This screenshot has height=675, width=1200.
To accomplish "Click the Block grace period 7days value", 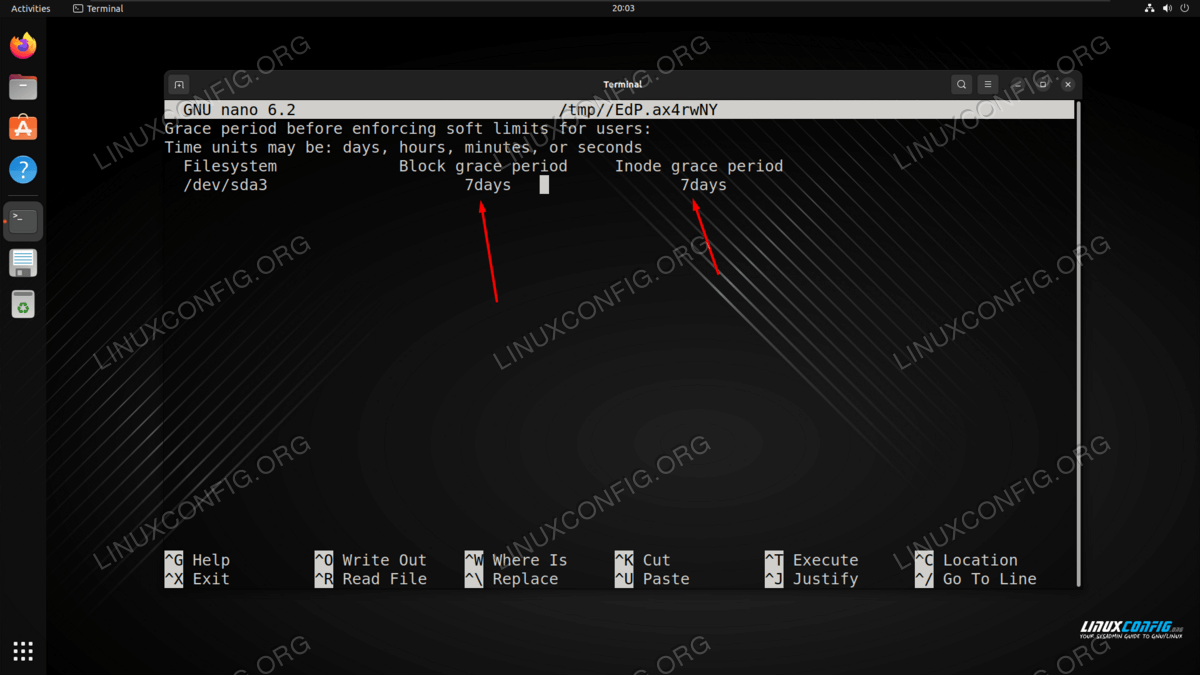I will coord(488,185).
